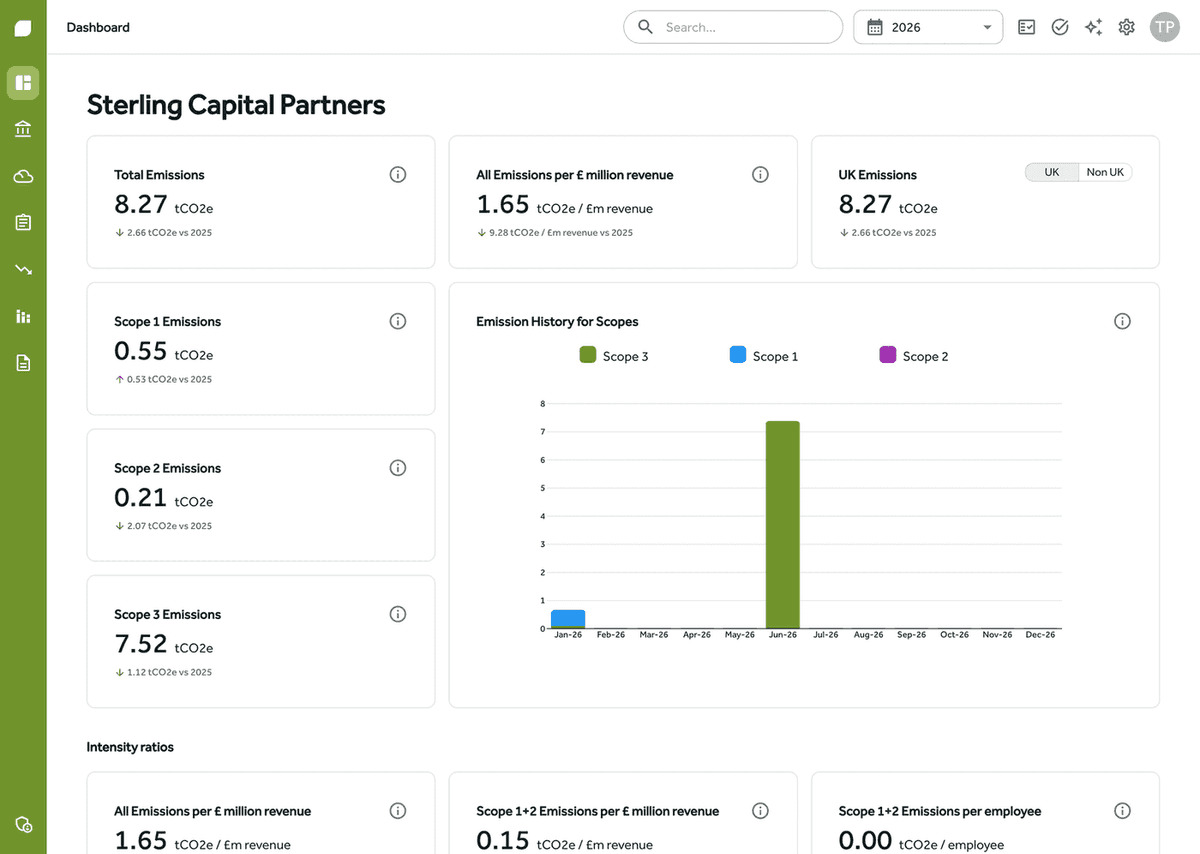Click the 8.27 Total Emissions value
Viewport: 1200px width, 854px height.
pyautogui.click(x=141, y=204)
